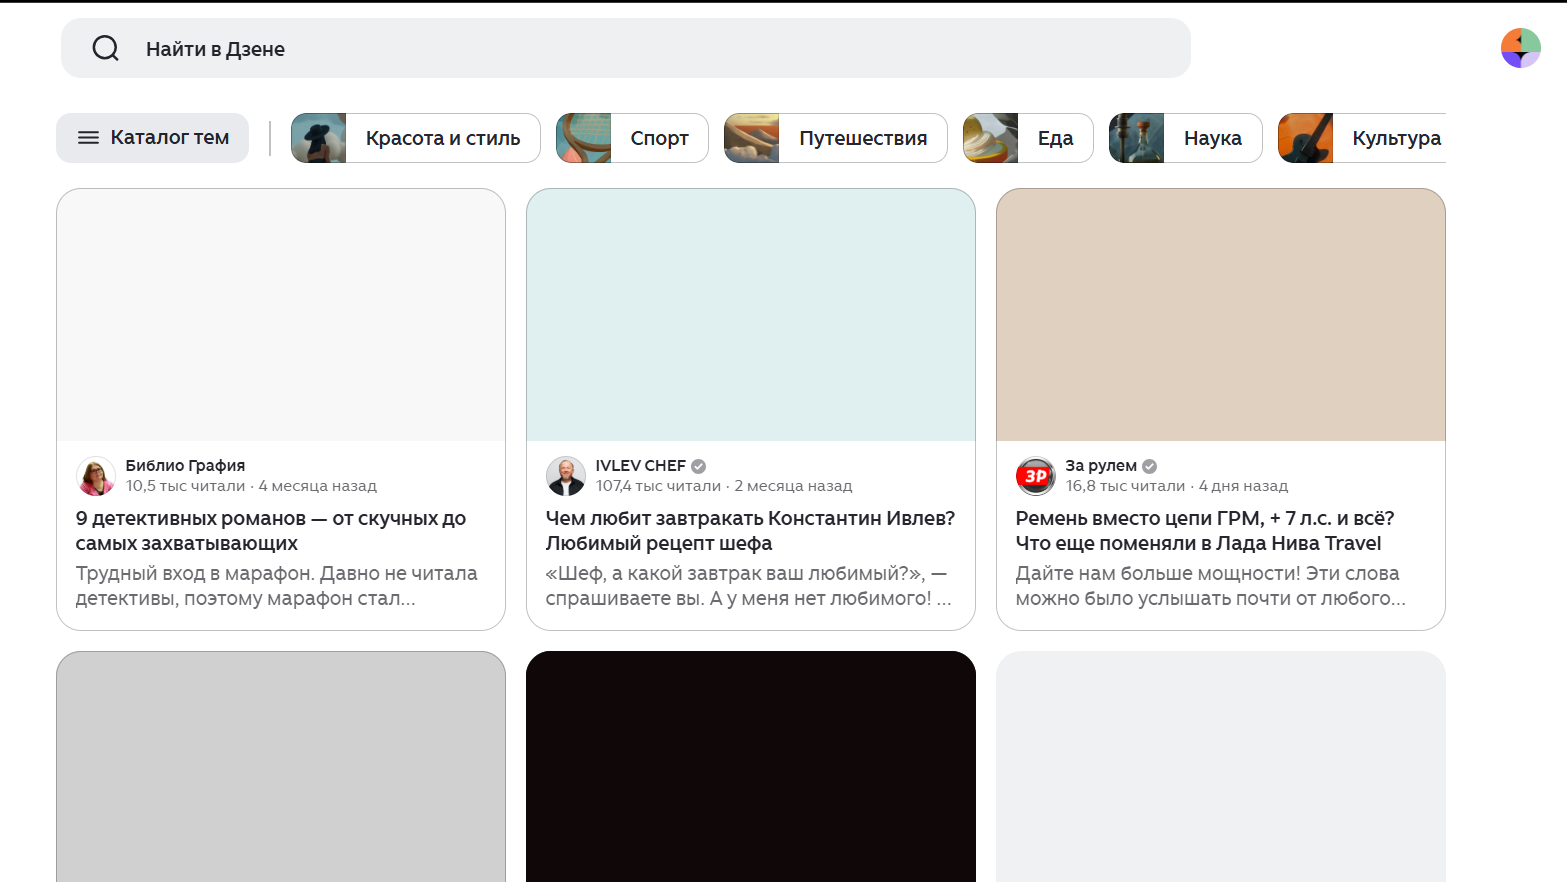1567x882 pixels.
Task: Open article about Константин Ивлев breakfast
Action: click(x=750, y=531)
